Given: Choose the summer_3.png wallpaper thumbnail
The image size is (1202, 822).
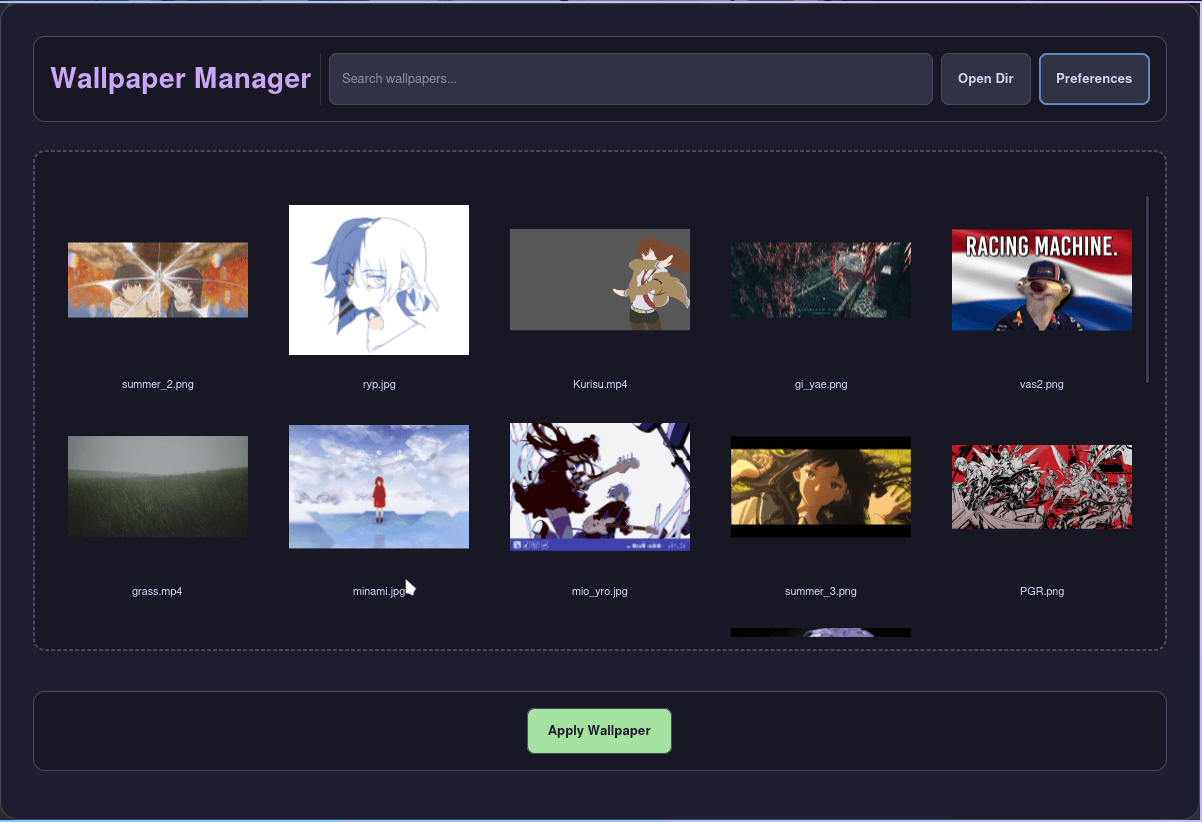Looking at the screenshot, I should [x=821, y=487].
